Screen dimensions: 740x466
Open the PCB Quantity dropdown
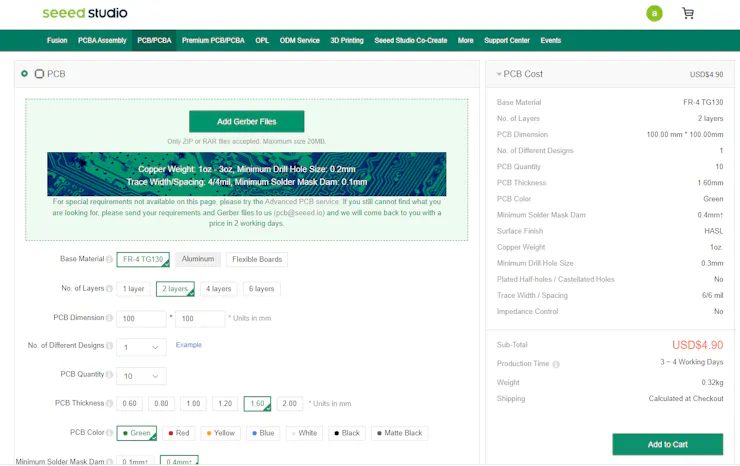click(141, 376)
